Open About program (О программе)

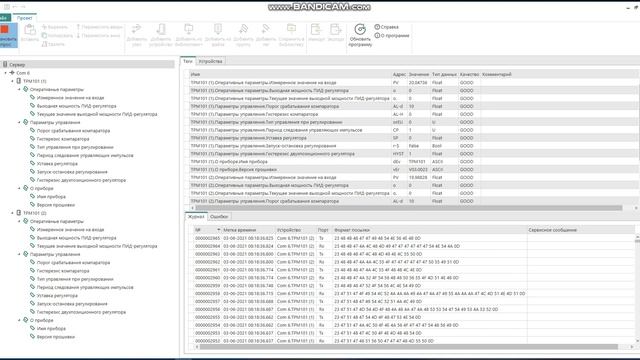tap(392, 36)
